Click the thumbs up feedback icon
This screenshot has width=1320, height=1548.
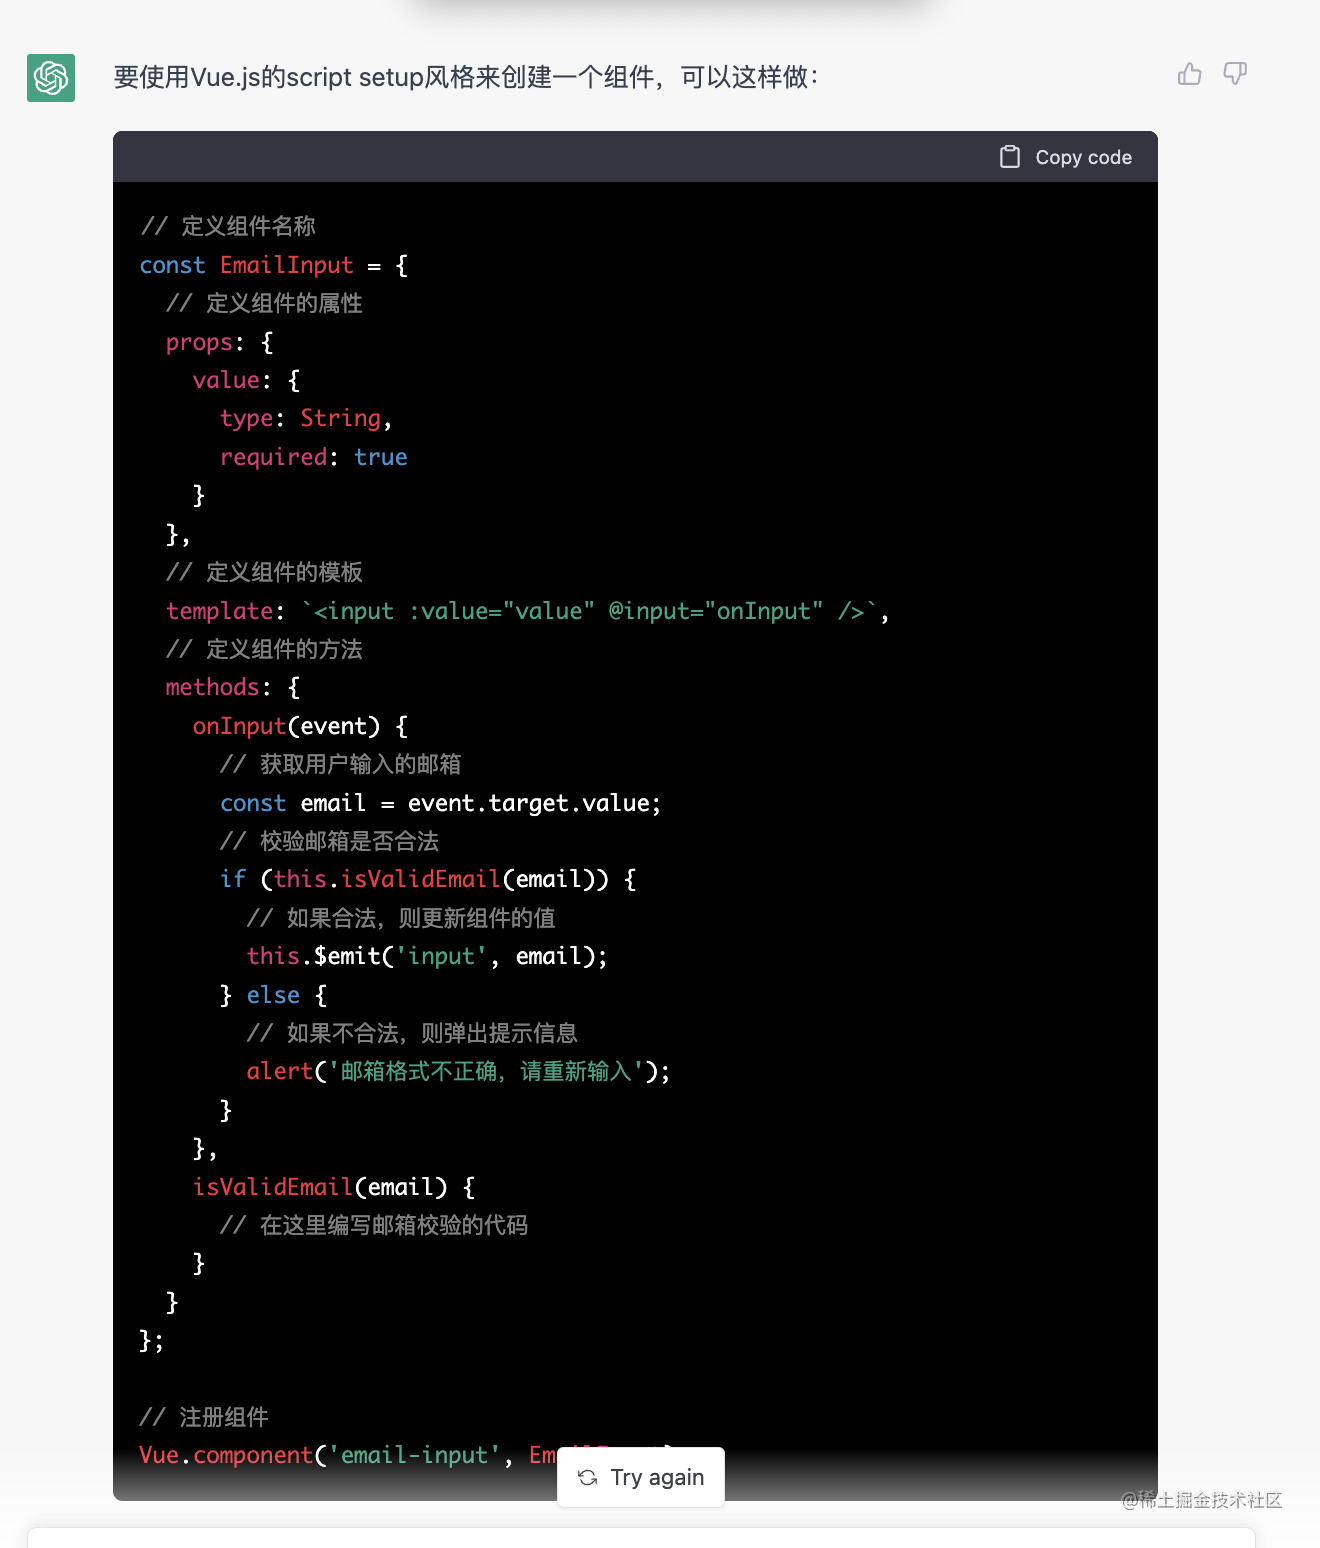pyautogui.click(x=1189, y=74)
